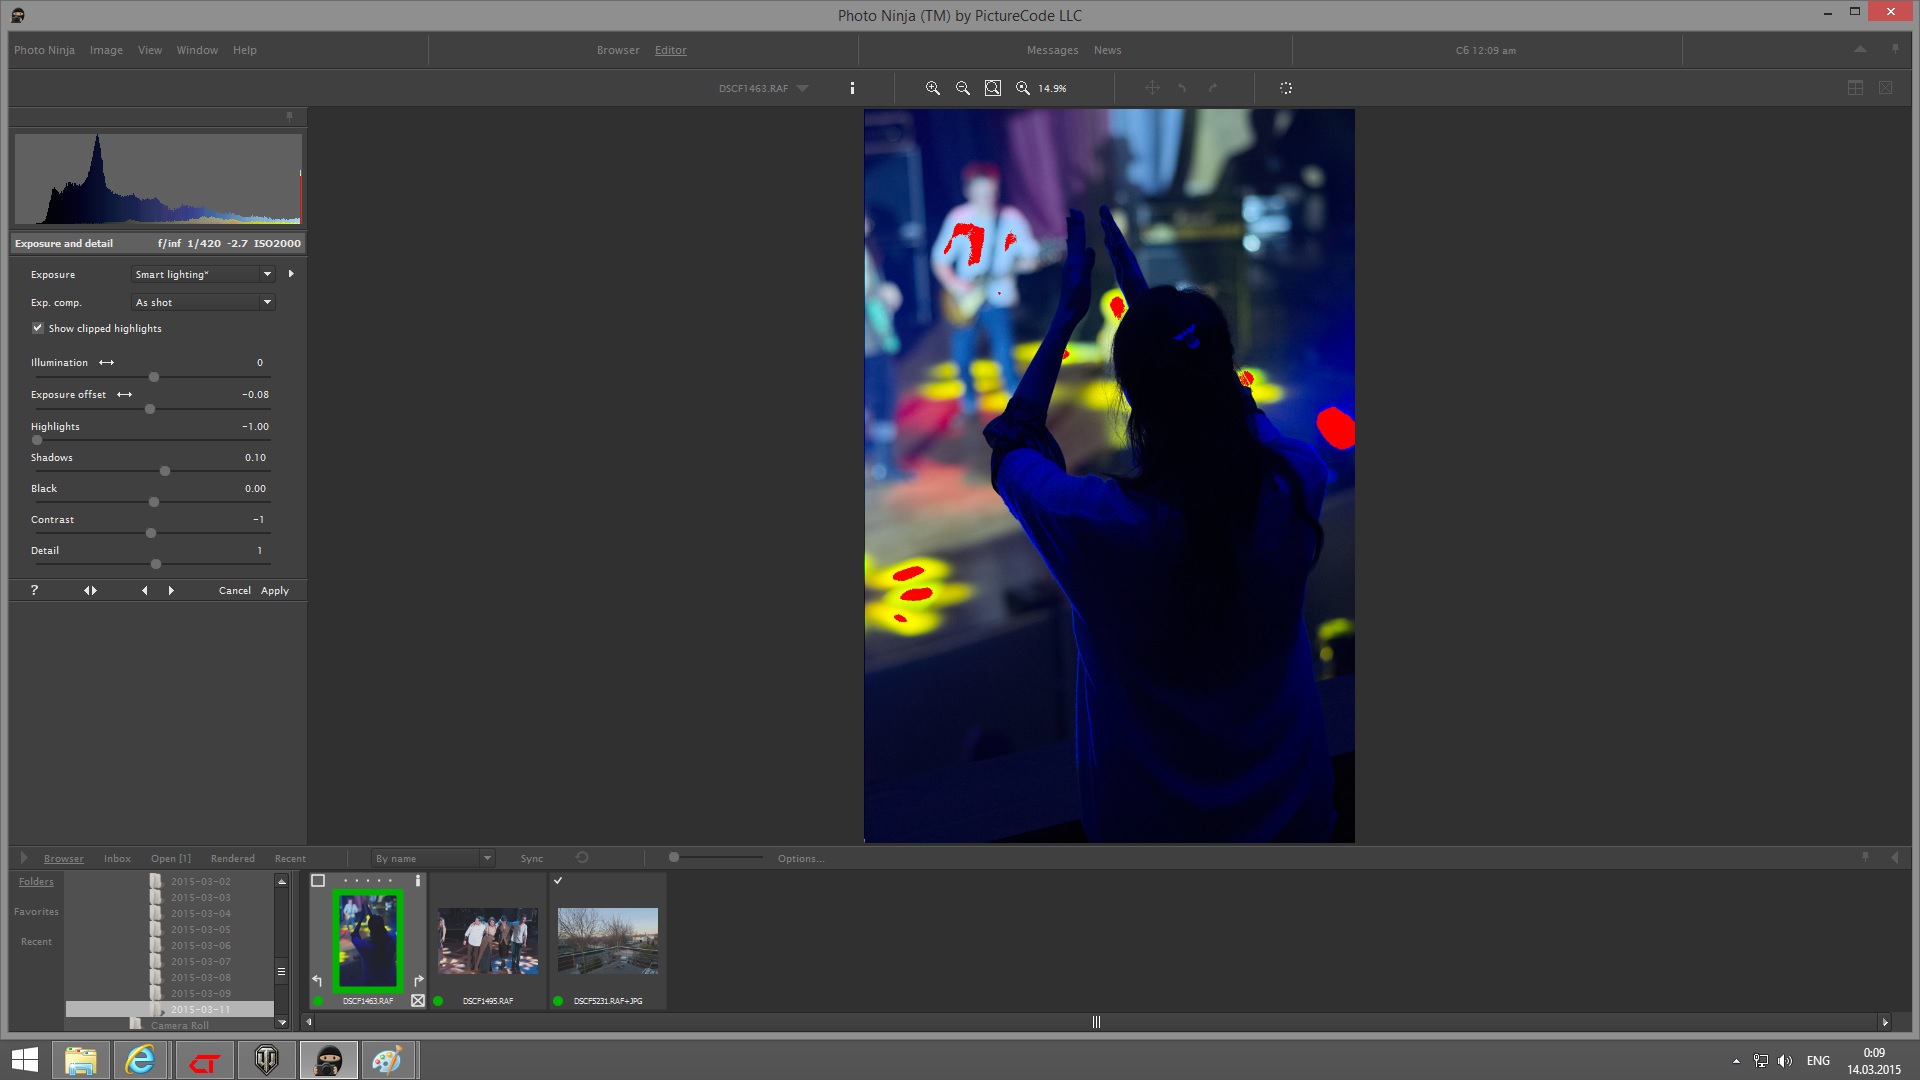1920x1080 pixels.
Task: Select the Camera Roll folder
Action: coord(180,1025)
